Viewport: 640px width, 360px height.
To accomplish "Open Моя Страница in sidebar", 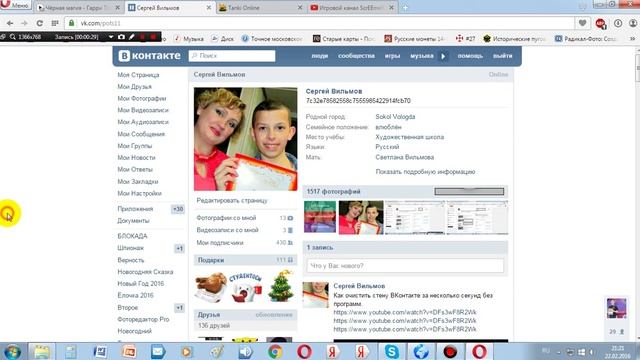I will click(x=138, y=75).
